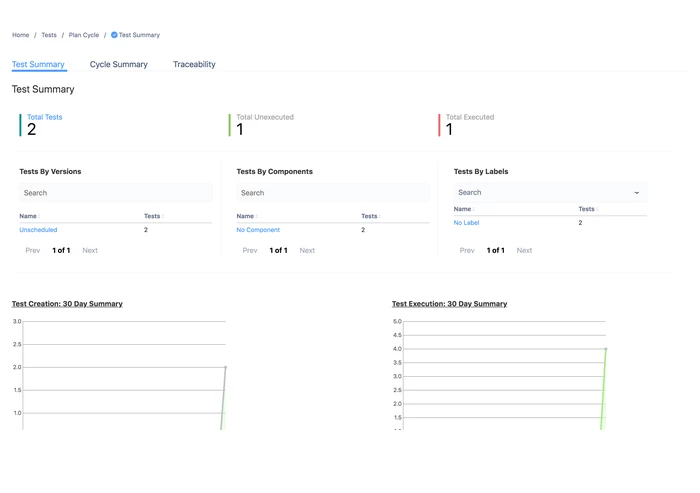Switch to the Cycle Summary tab
The width and height of the screenshot is (700, 493).
pos(118,64)
